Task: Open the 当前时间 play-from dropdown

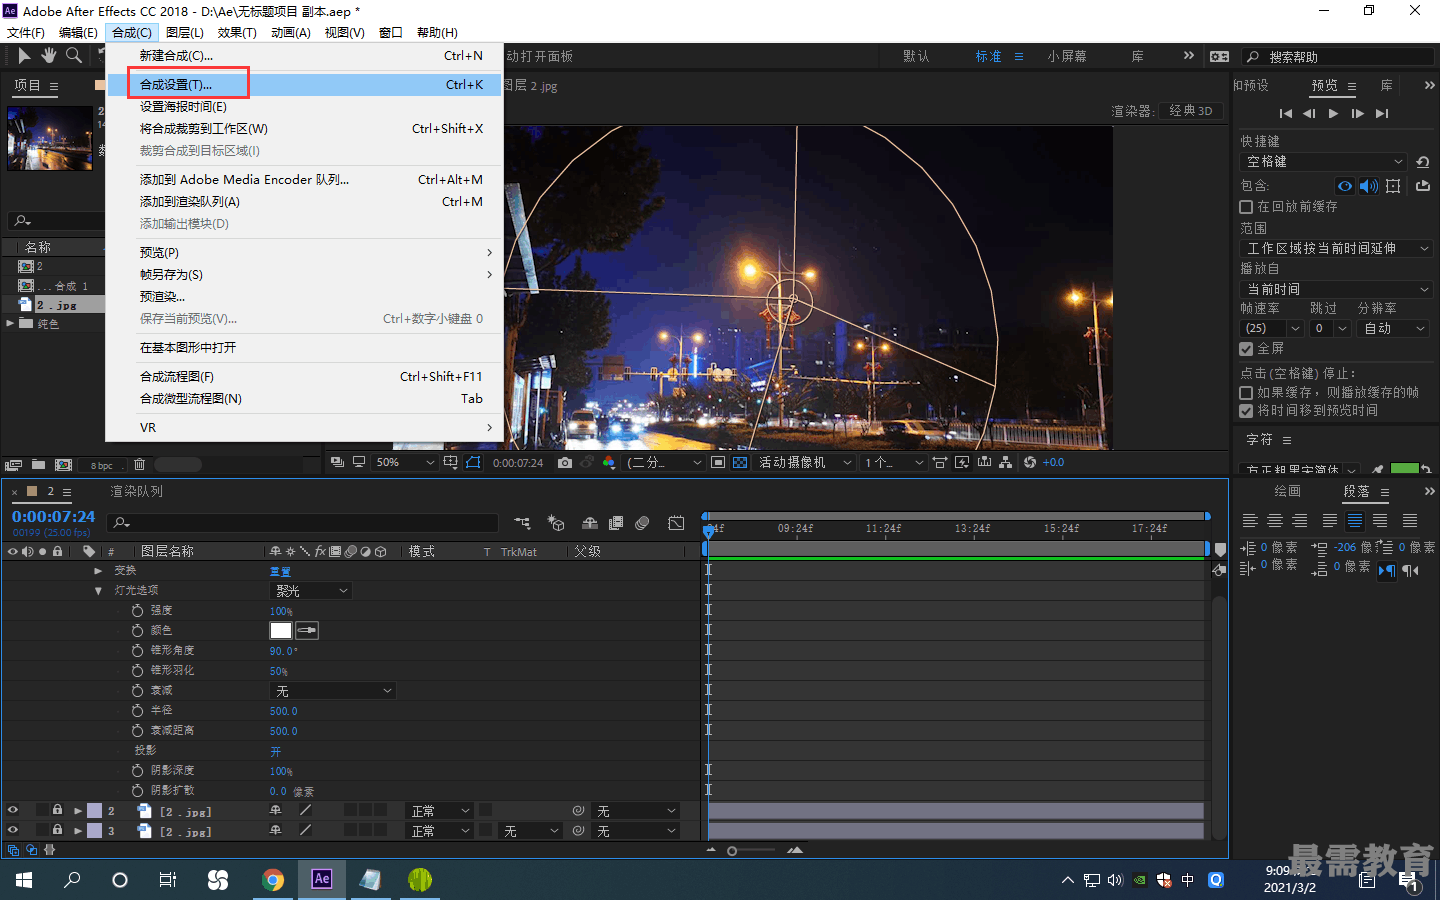Action: click(x=1337, y=289)
